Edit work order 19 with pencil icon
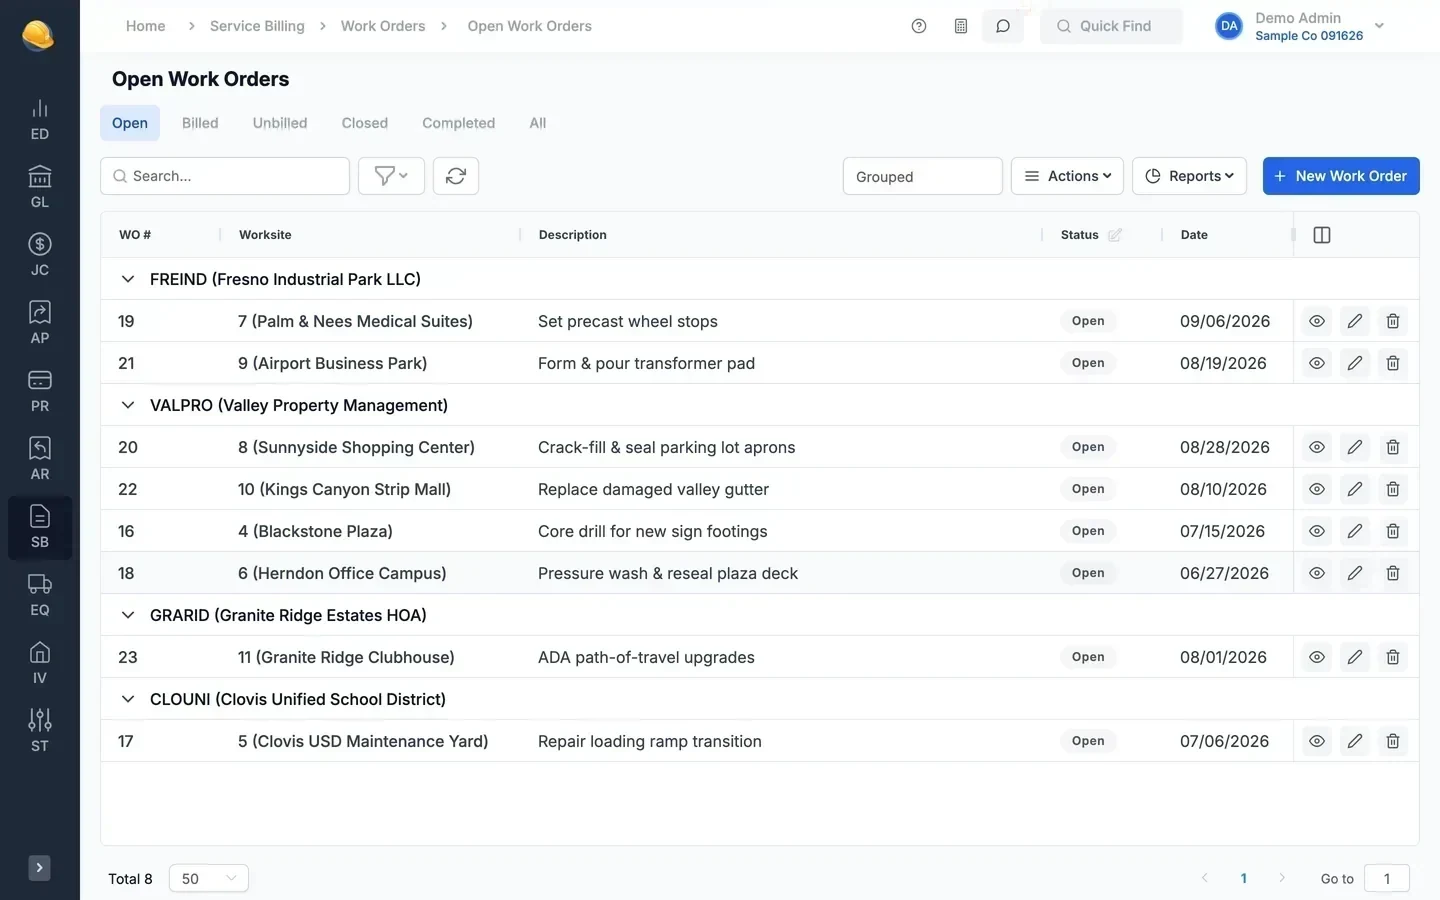Viewport: 1440px width, 900px height. click(1355, 321)
